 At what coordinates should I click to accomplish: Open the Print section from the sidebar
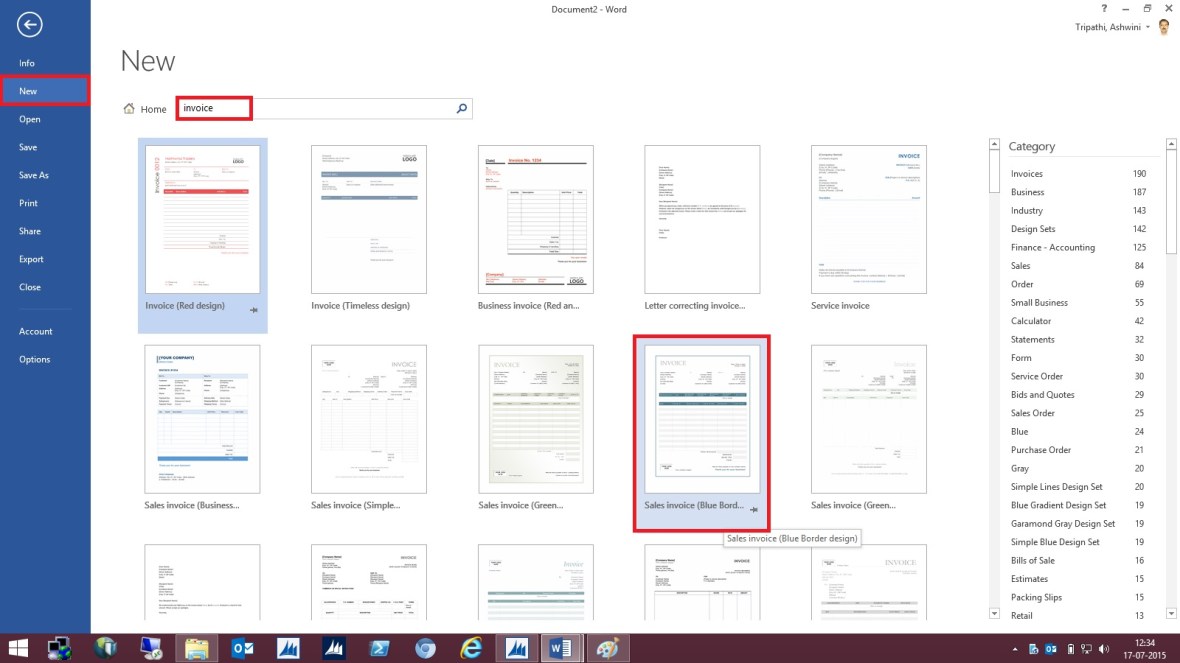(30, 203)
